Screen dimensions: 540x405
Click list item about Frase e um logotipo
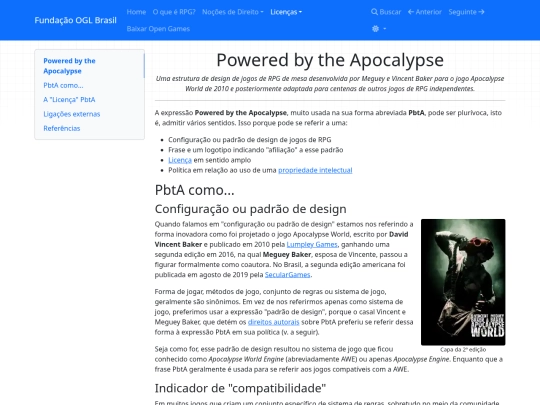click(256, 150)
